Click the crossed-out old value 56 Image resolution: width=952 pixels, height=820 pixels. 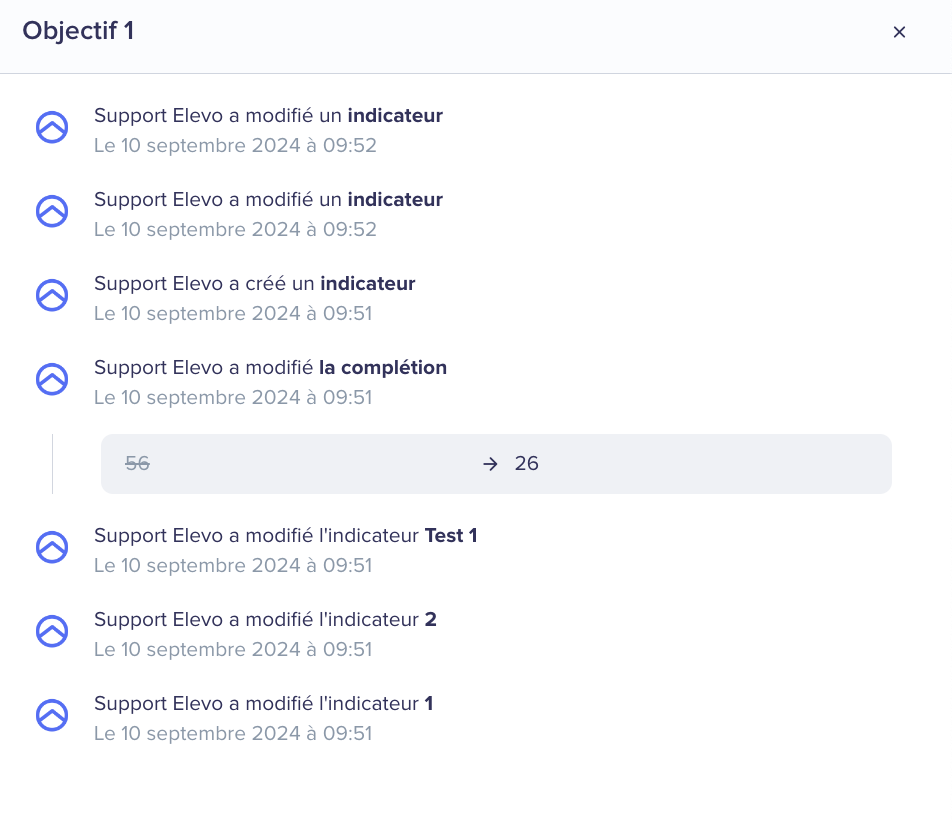pyautogui.click(x=137, y=464)
